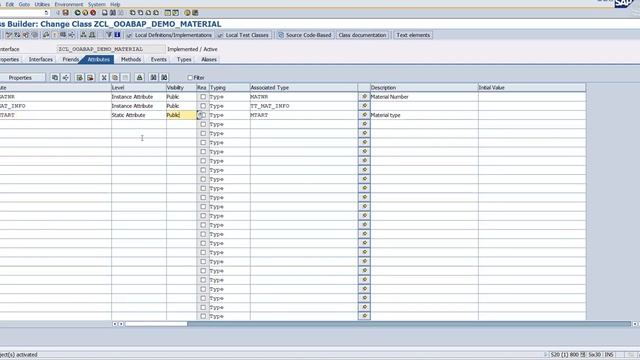The width and height of the screenshot is (640, 360).
Task: Go to previous page with the toolbar icon
Action: (140, 13)
